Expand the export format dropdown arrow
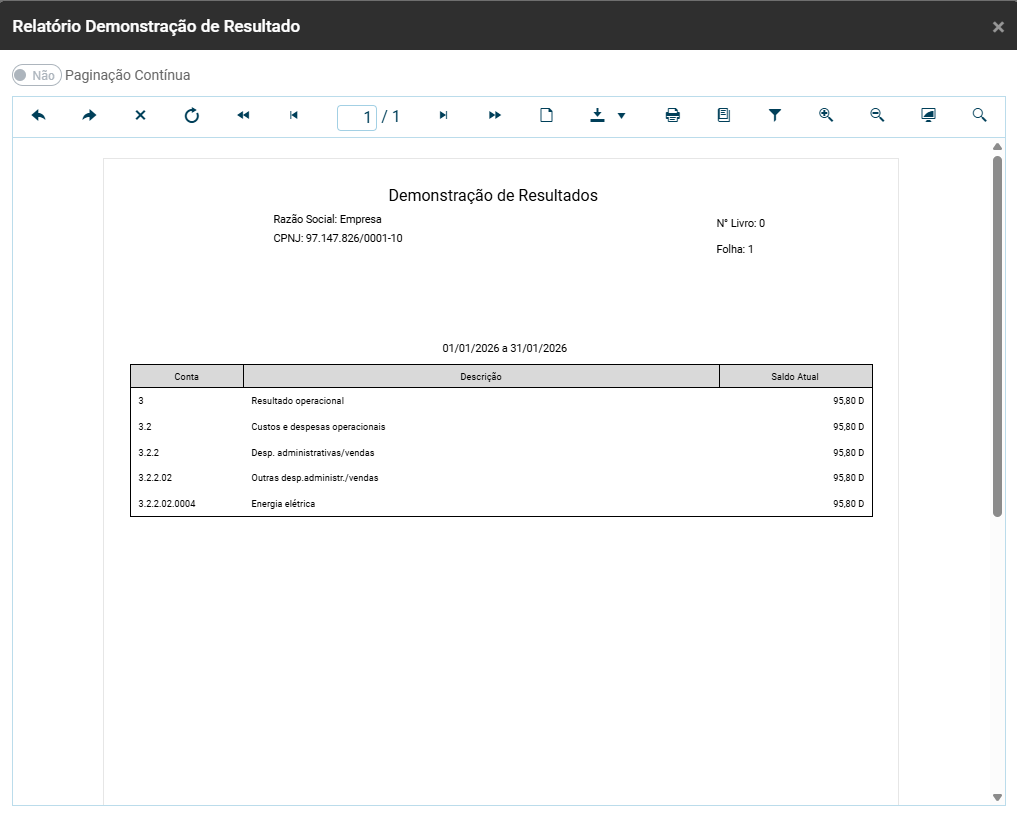 [621, 116]
